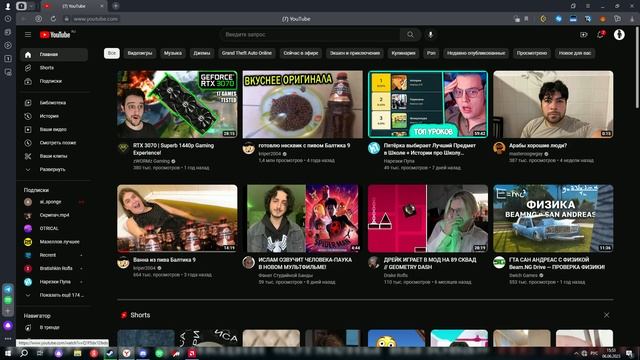Expand sidebar with Развернуть

pyautogui.click(x=54, y=169)
